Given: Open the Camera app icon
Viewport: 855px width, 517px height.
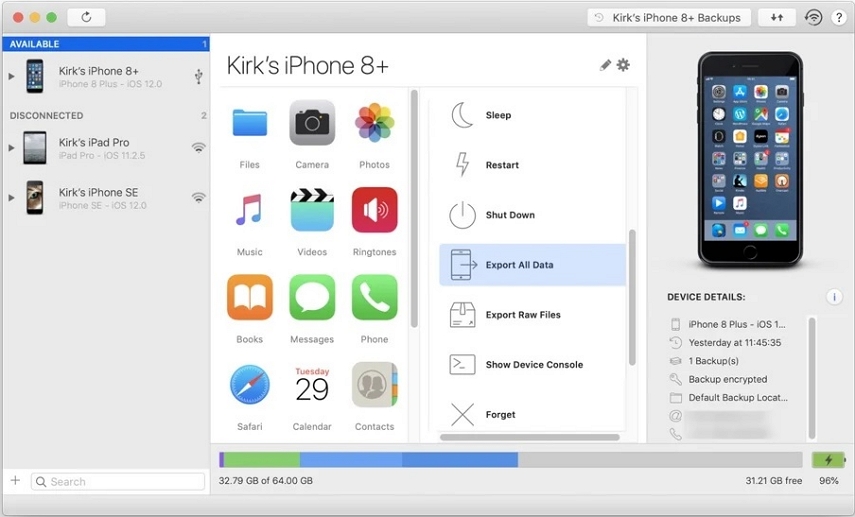Looking at the screenshot, I should point(312,123).
